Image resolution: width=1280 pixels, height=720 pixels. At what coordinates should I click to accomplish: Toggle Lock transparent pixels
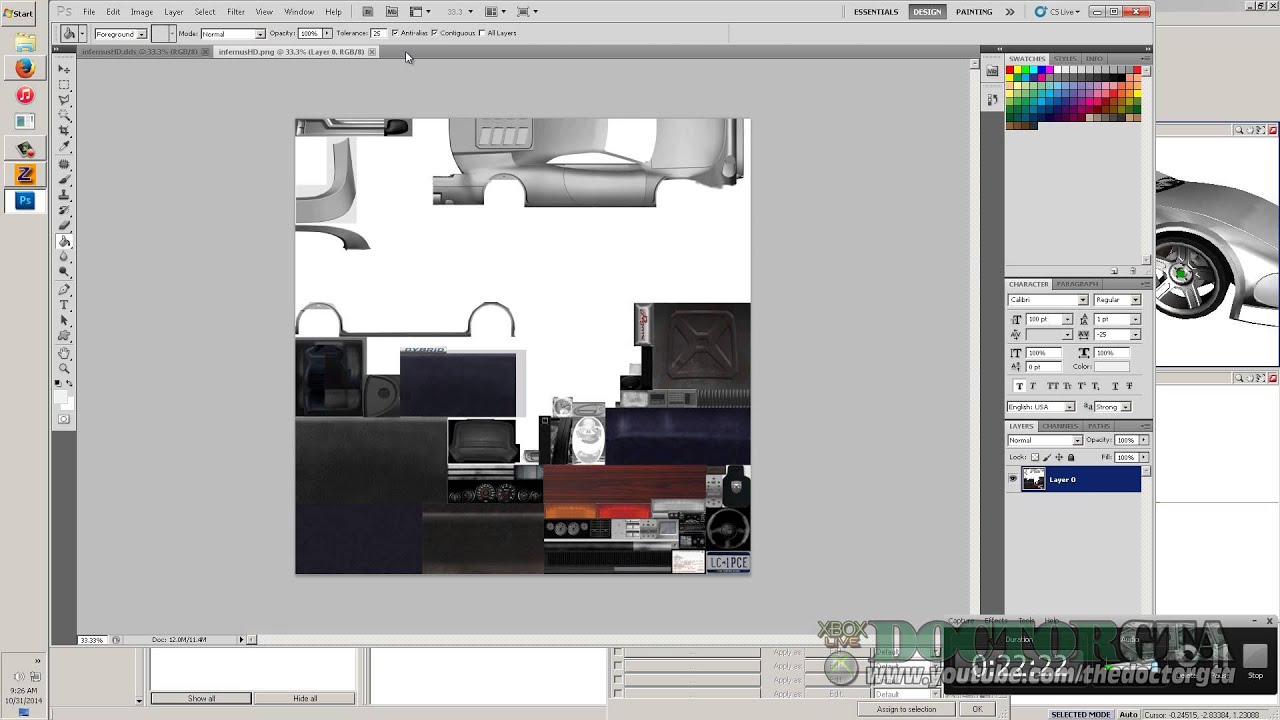pyautogui.click(x=1035, y=457)
